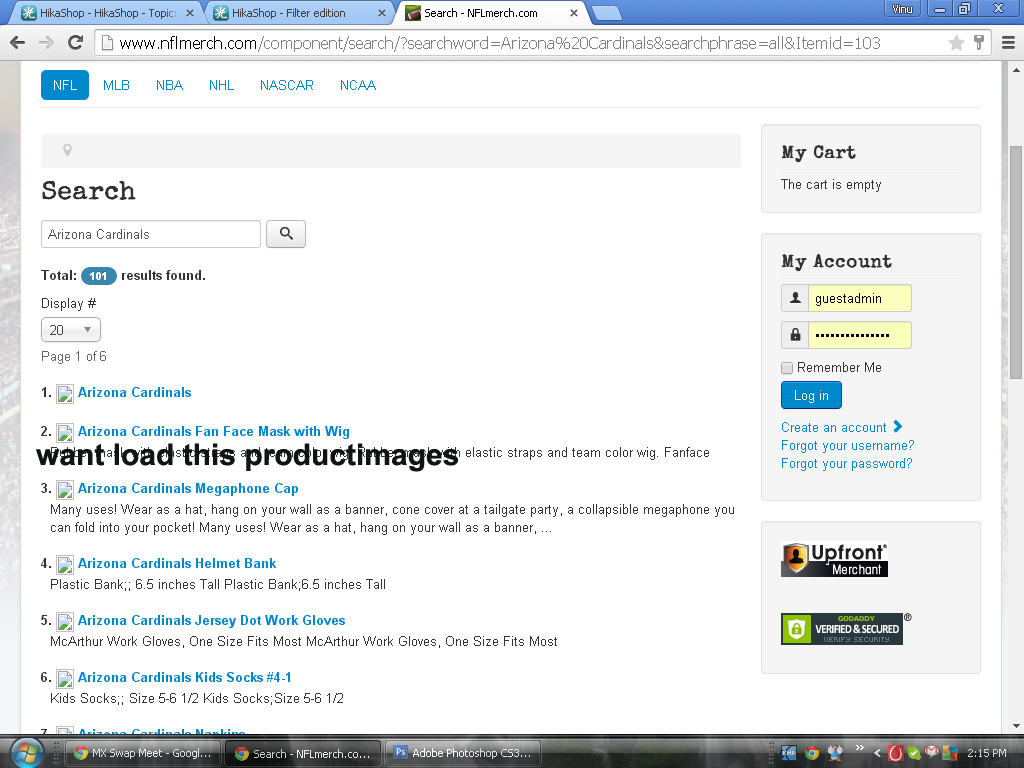Switch to the HikaShop Filter edition tab

pos(300,12)
